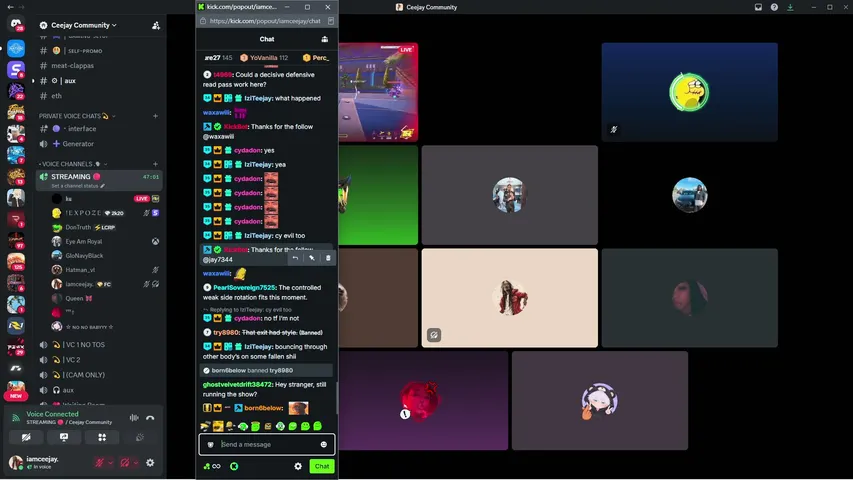
Task: Click the first emote in Kick quick emote row
Action: point(205,426)
